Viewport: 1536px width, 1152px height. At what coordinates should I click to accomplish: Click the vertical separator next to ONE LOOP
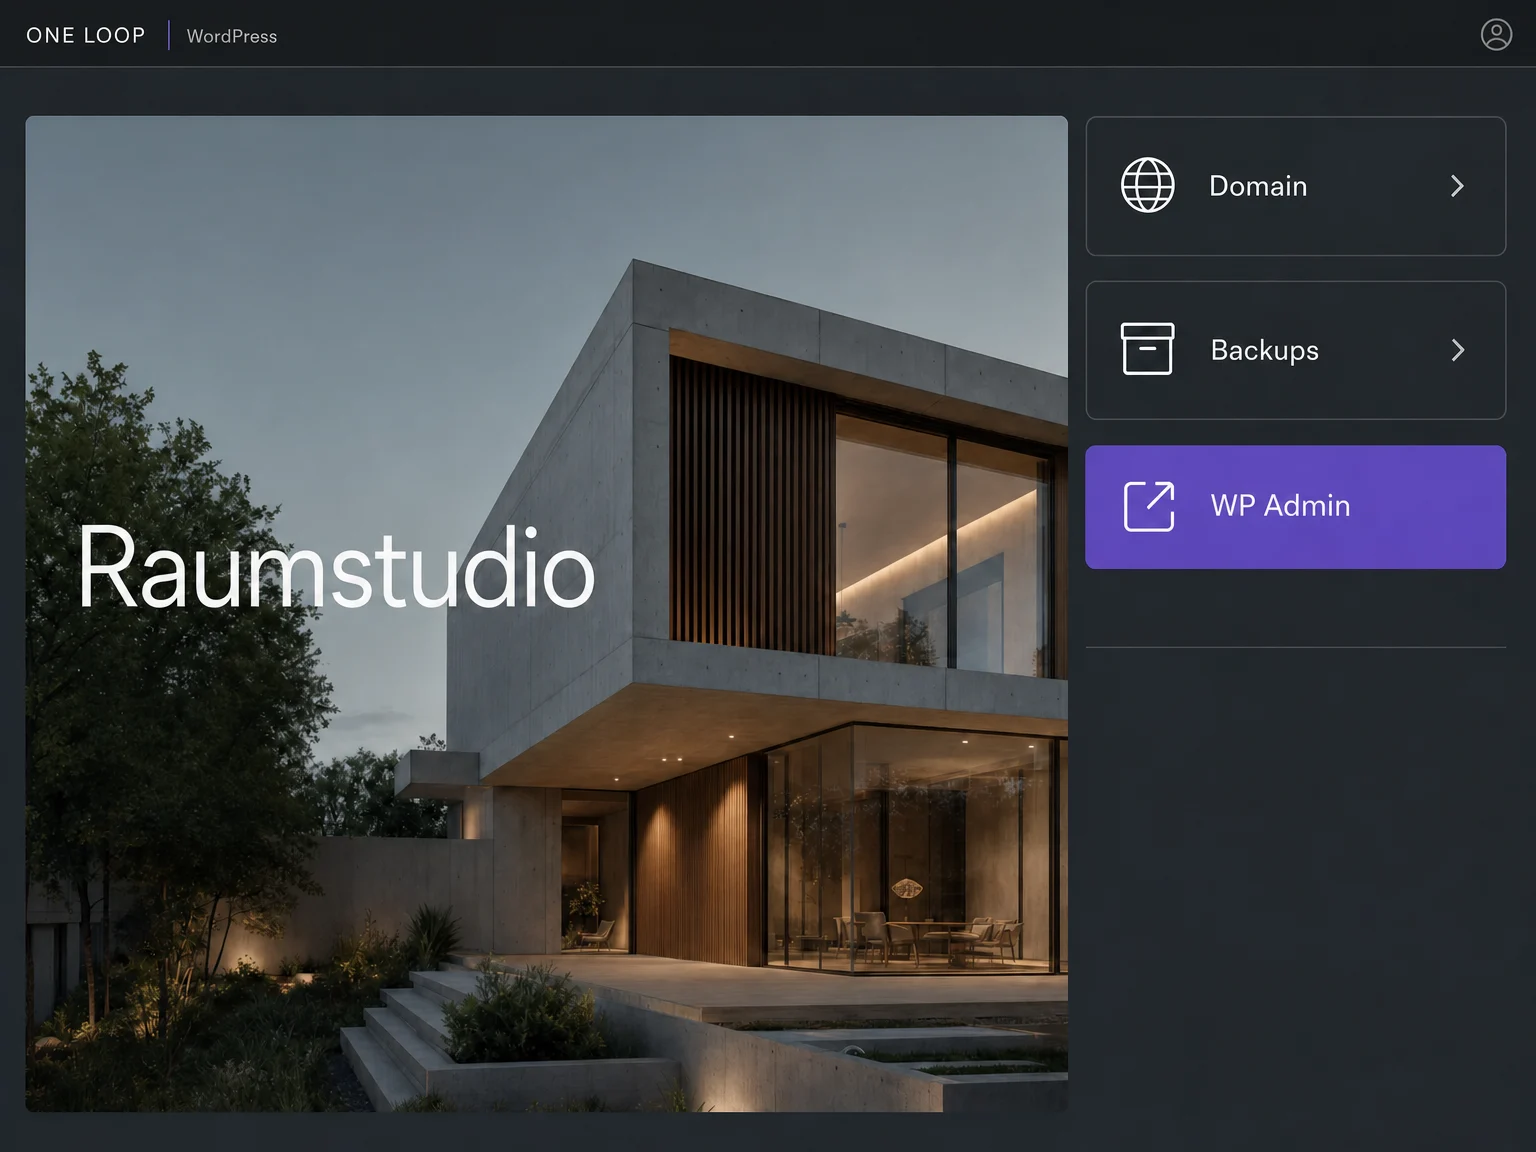tap(168, 35)
